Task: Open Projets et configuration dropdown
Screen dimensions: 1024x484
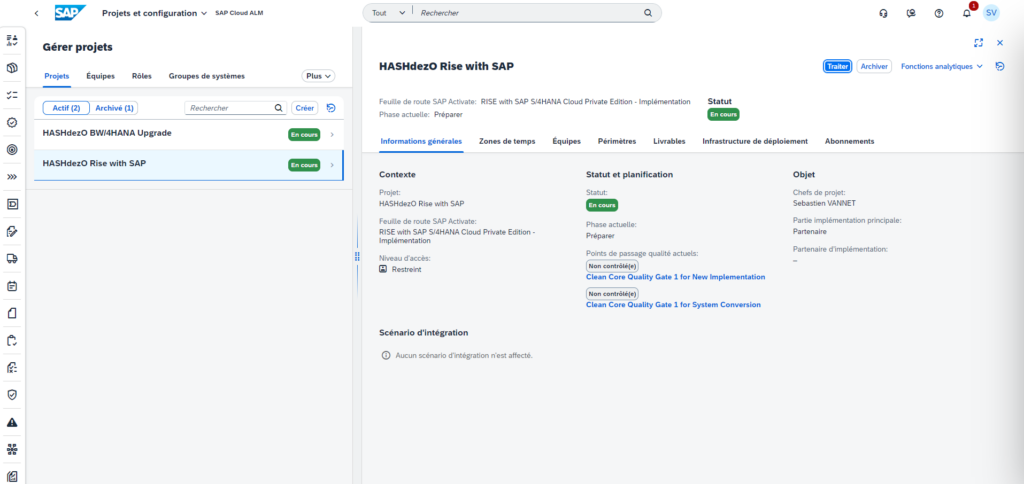Action: pyautogui.click(x=154, y=13)
